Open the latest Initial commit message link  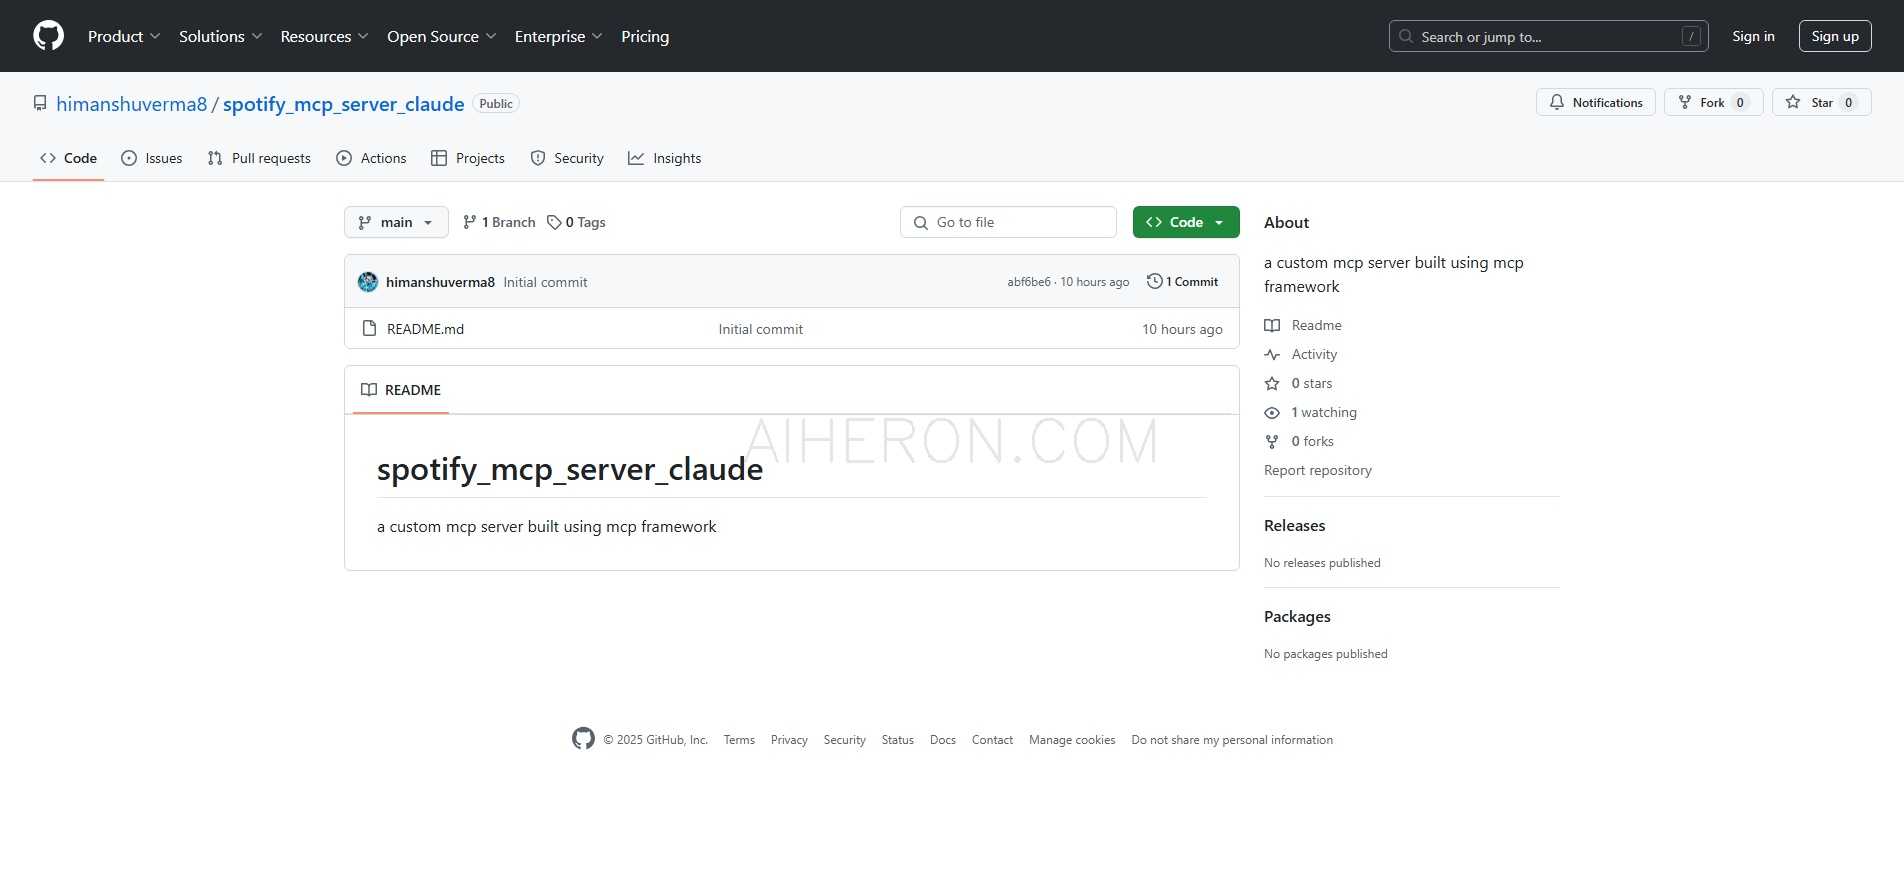tap(545, 282)
